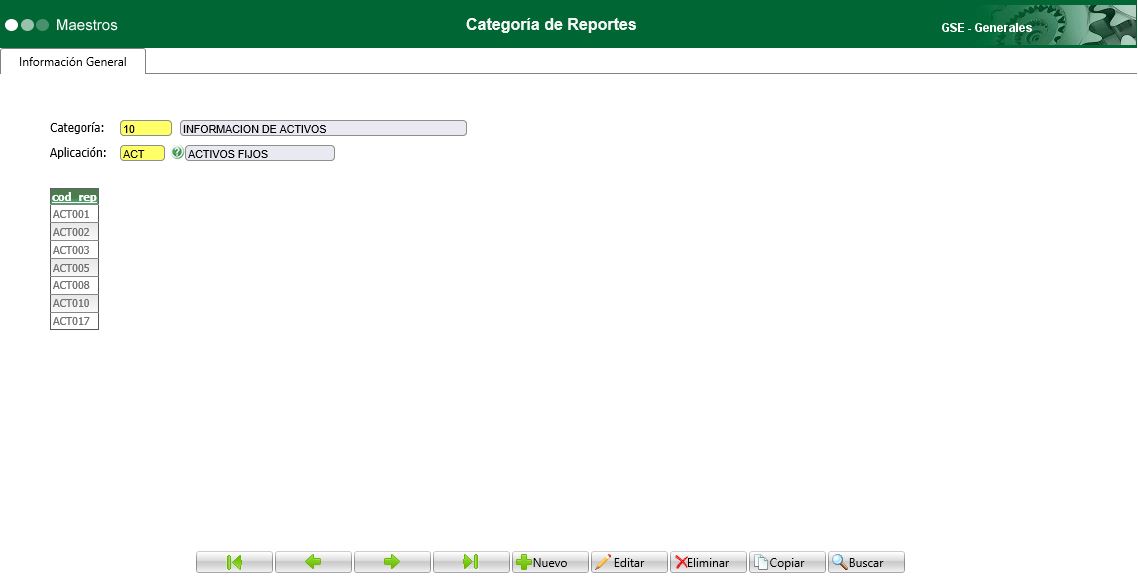Select row ACT005
Viewport: 1138px width, 580px height.
click(x=74, y=268)
